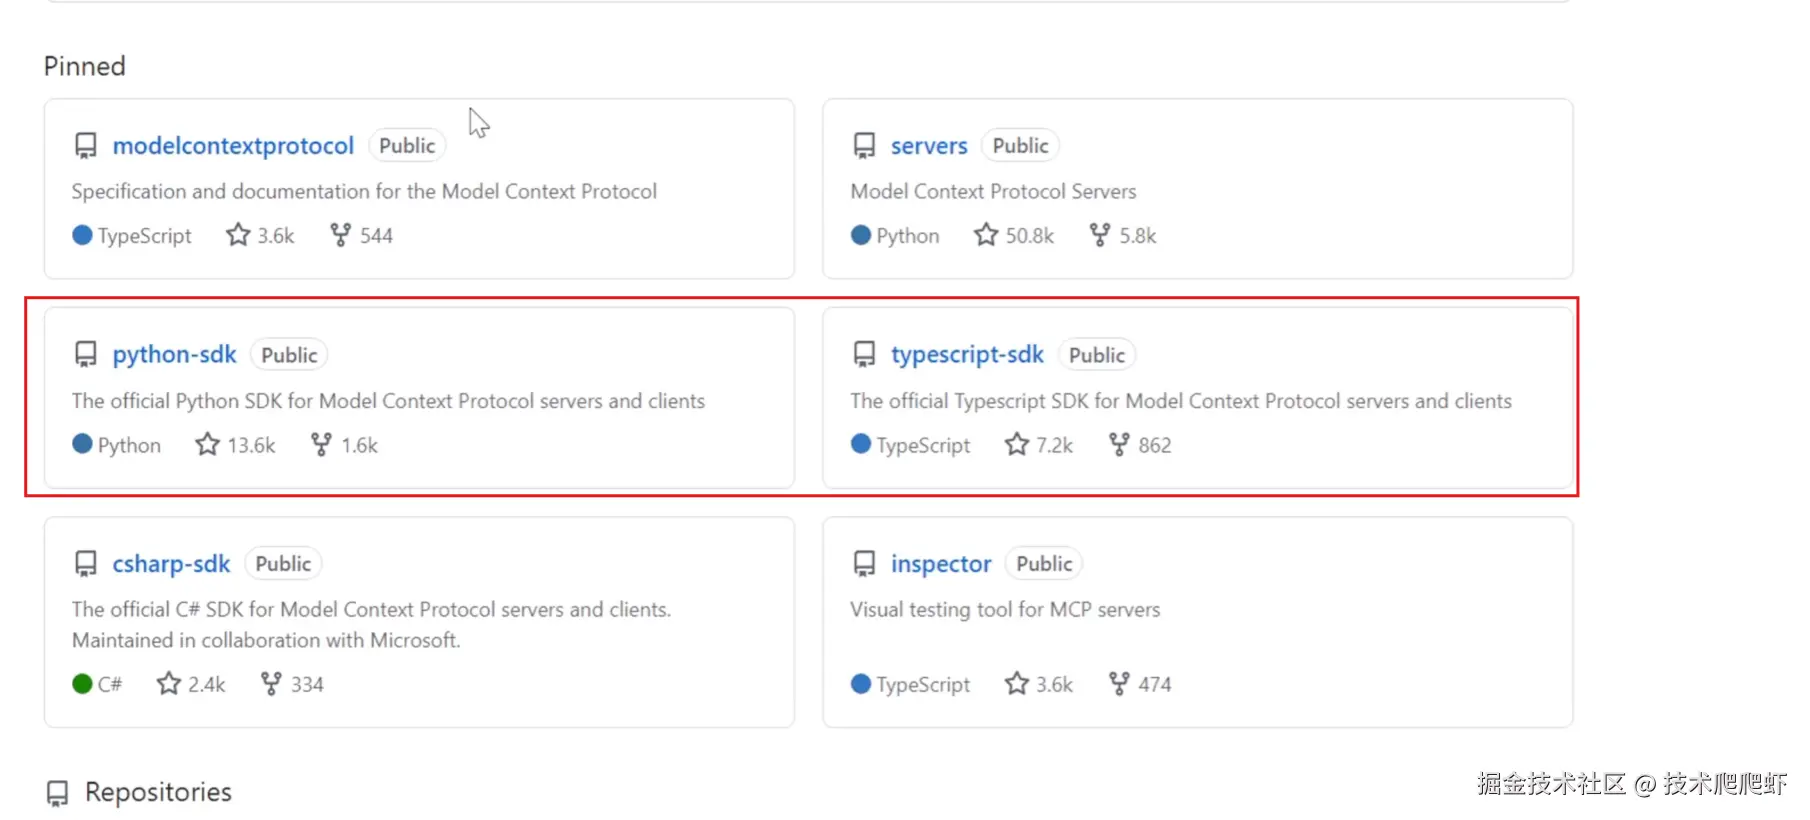Click the repo icon beside inspector

(865, 564)
